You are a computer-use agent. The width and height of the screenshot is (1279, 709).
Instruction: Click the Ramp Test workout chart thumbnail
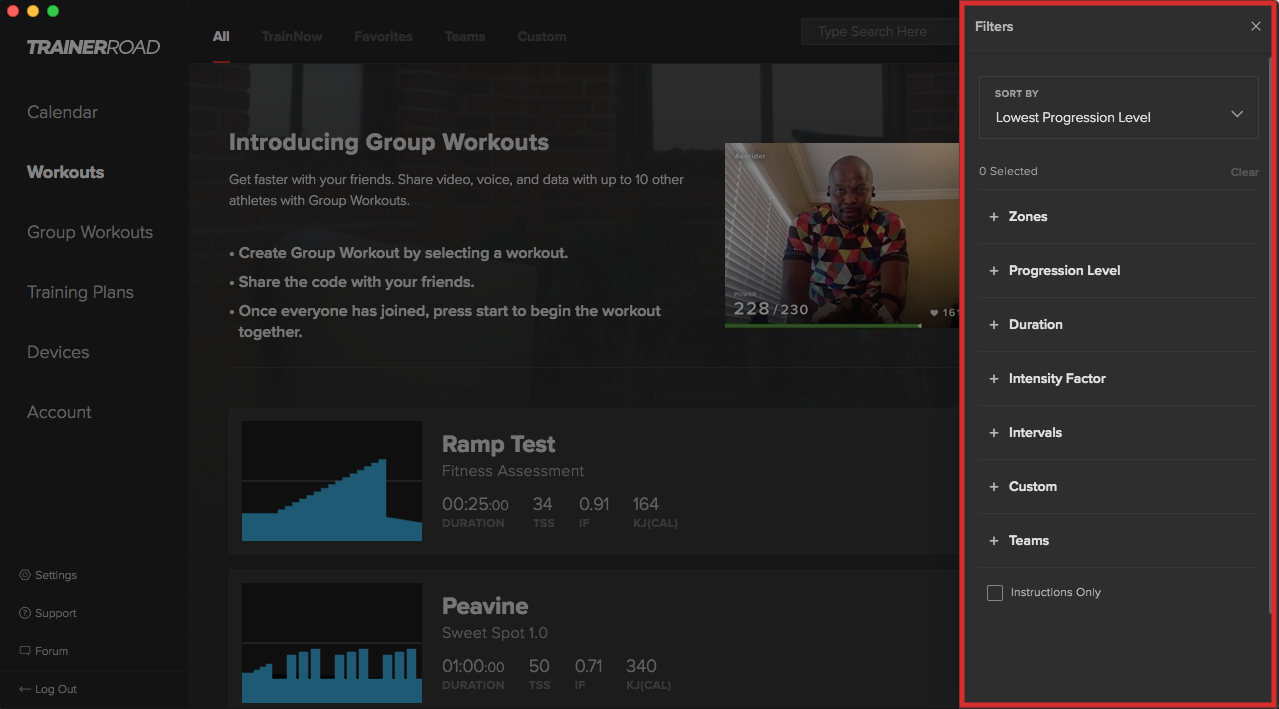coord(332,481)
